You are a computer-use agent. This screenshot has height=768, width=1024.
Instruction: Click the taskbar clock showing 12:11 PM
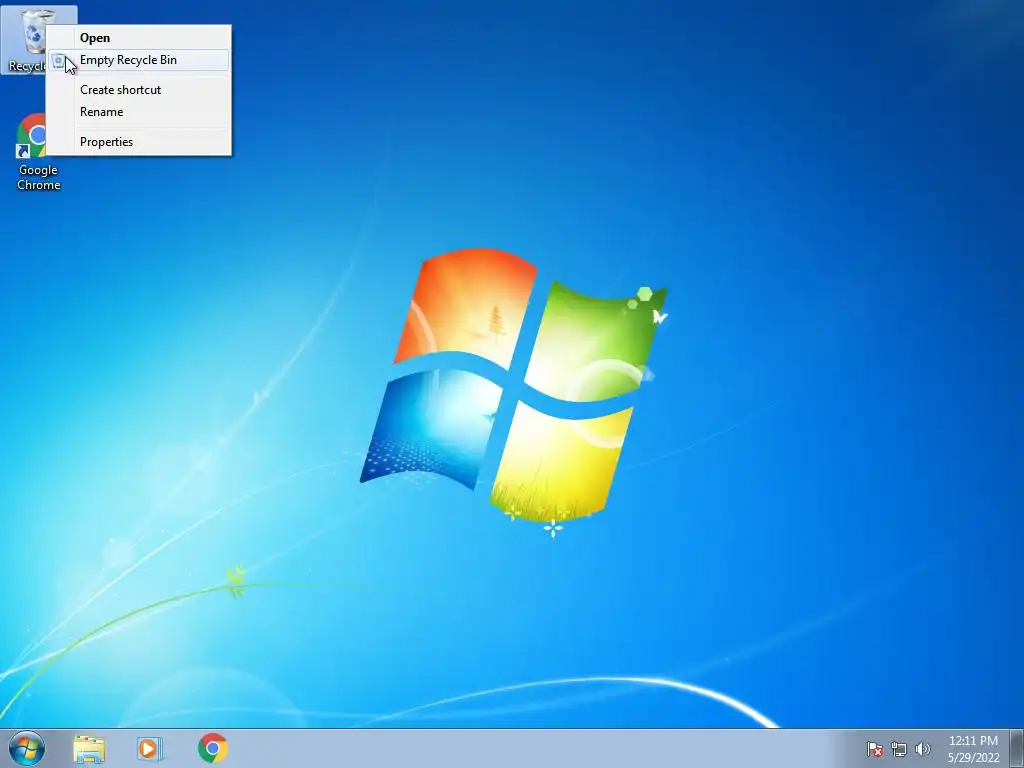(973, 749)
